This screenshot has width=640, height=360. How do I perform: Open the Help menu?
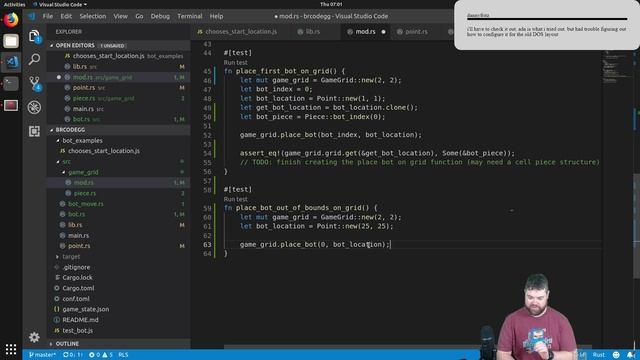tap(216, 16)
